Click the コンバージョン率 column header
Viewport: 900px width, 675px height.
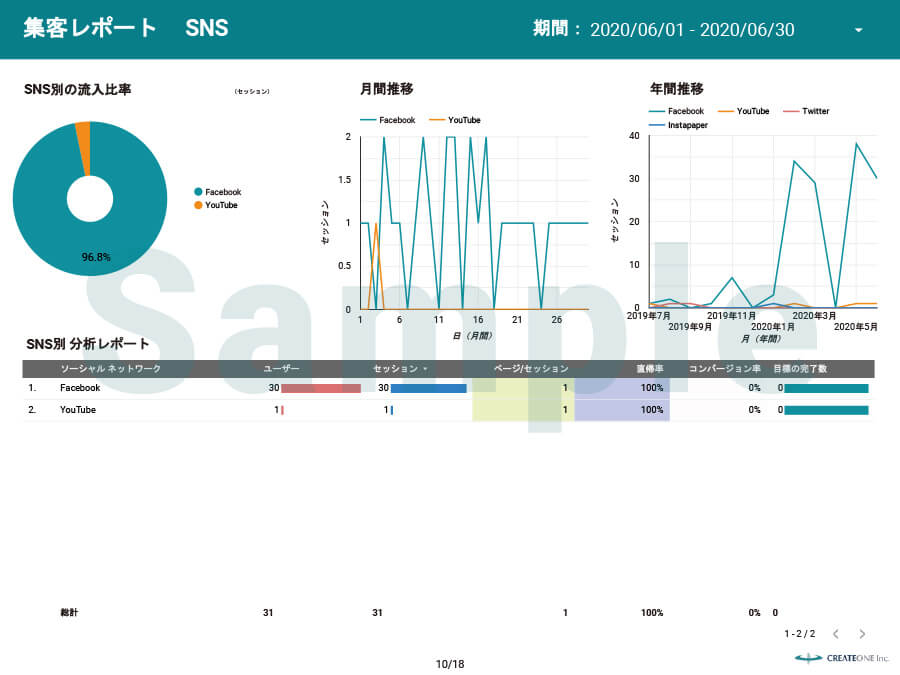724,369
